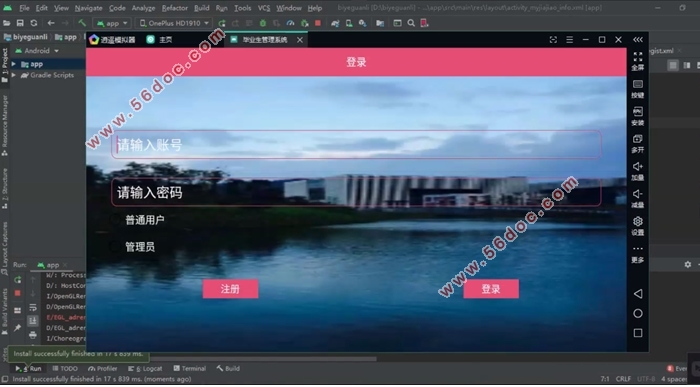Open the File menu

click(24, 8)
